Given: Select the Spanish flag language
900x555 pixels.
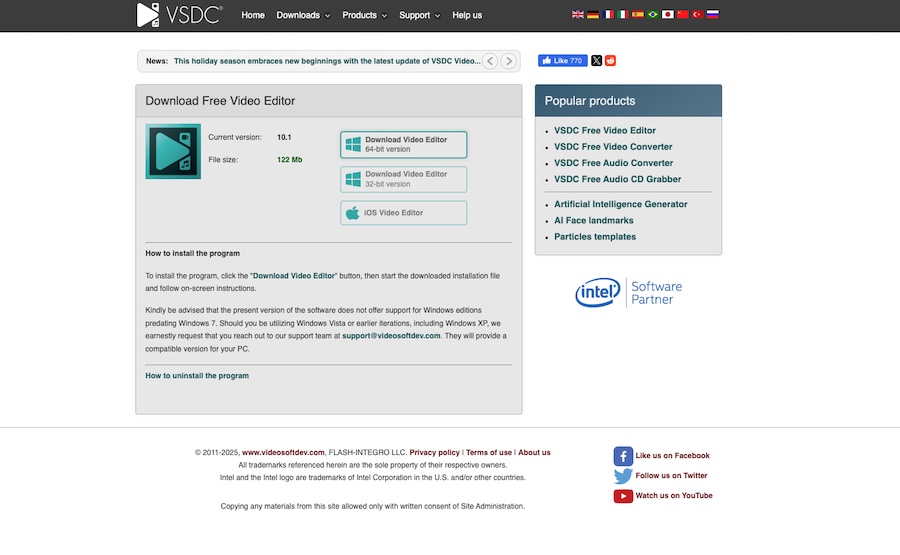Looking at the screenshot, I should point(638,14).
